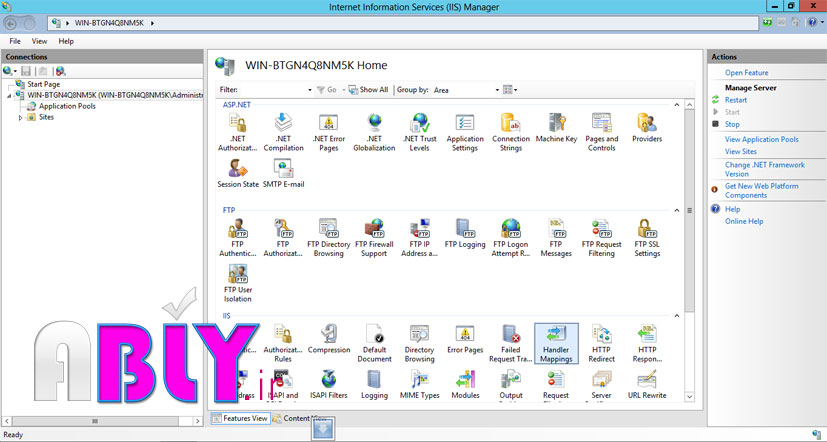The width and height of the screenshot is (827, 442).
Task: Open FTP Directory Browsing feature
Action: coord(329,238)
